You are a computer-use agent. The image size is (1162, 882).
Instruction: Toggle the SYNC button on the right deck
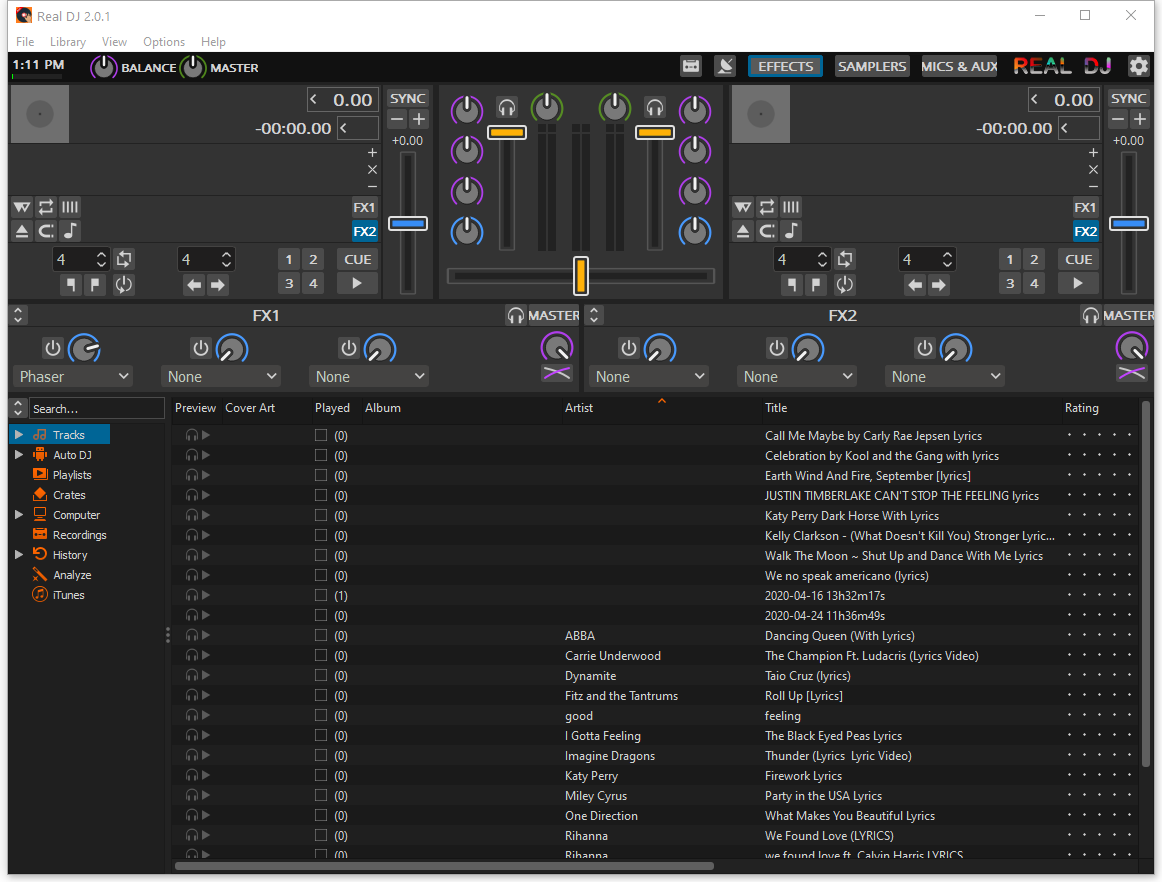click(1128, 98)
